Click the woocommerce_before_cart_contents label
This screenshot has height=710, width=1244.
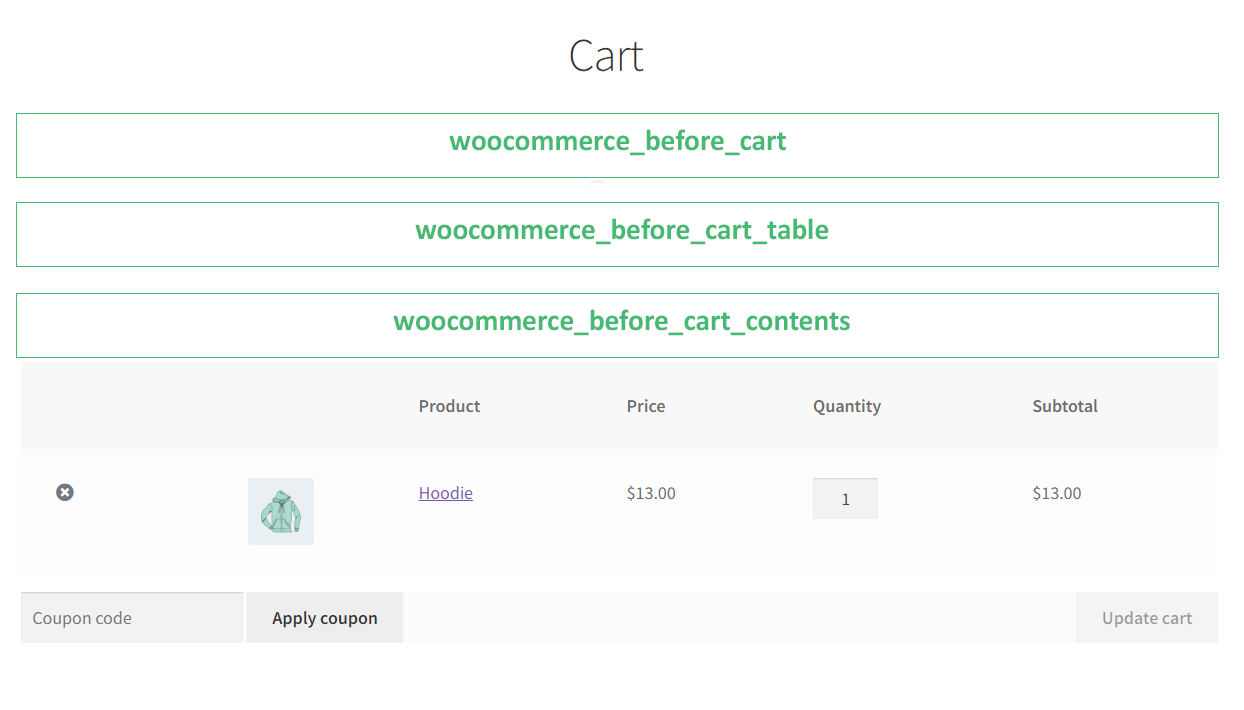point(622,322)
